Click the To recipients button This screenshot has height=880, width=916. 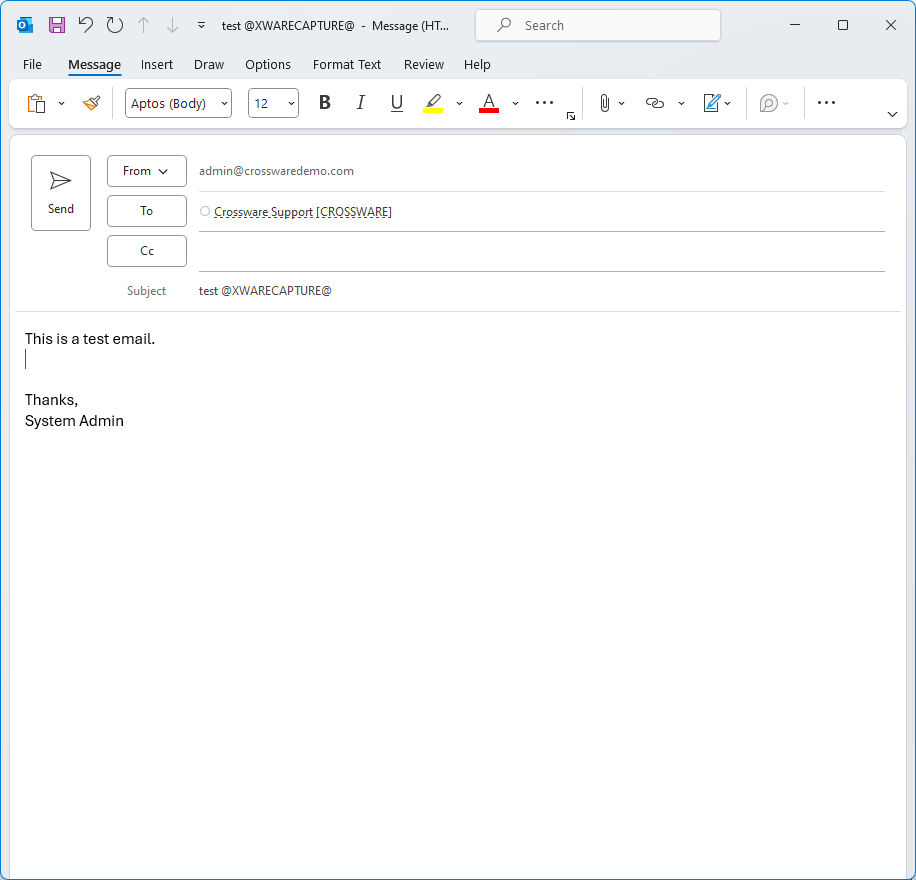point(146,211)
